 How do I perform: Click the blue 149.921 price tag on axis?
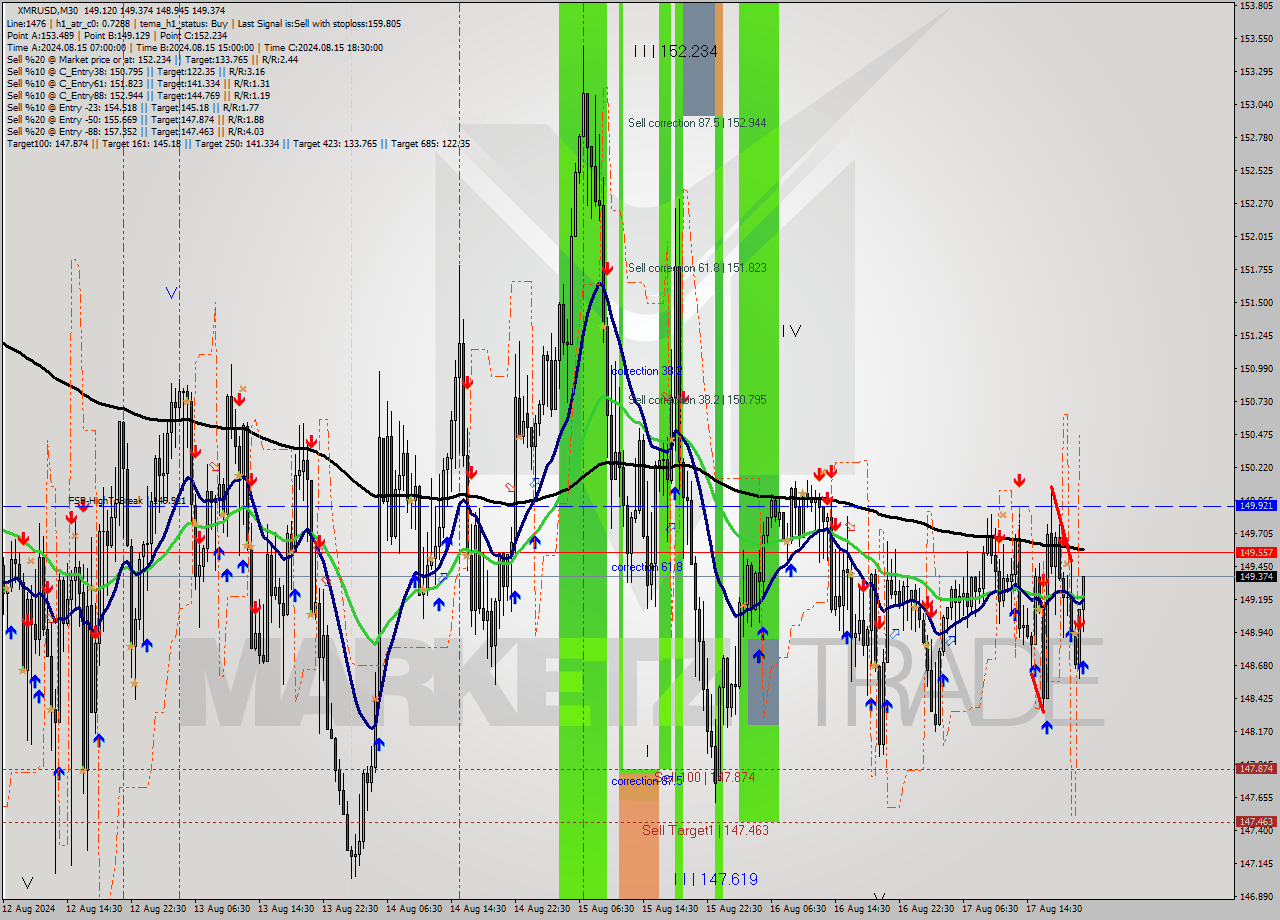[x=1256, y=506]
